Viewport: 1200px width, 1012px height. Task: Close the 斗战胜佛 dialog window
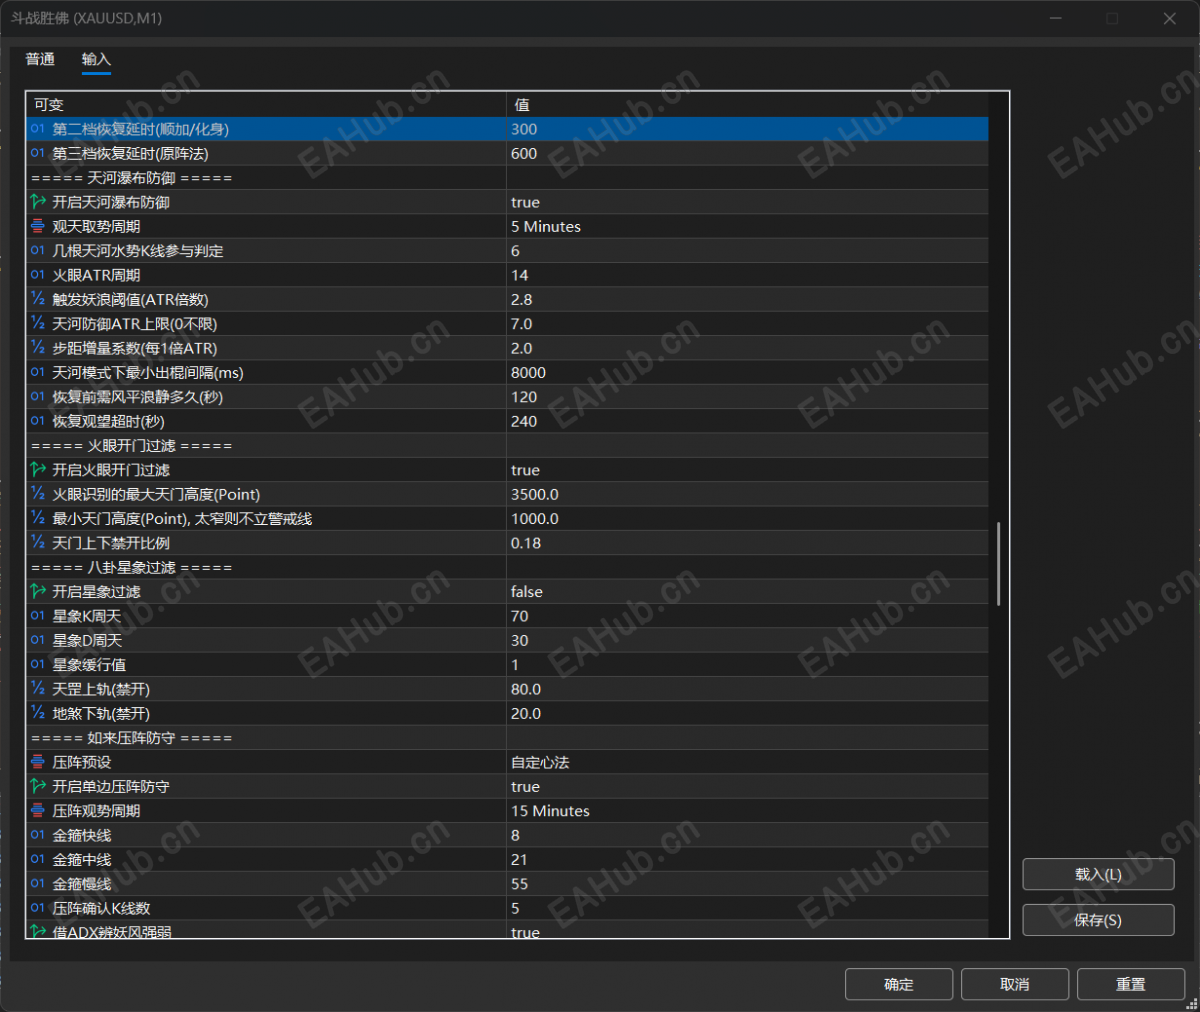[1169, 18]
